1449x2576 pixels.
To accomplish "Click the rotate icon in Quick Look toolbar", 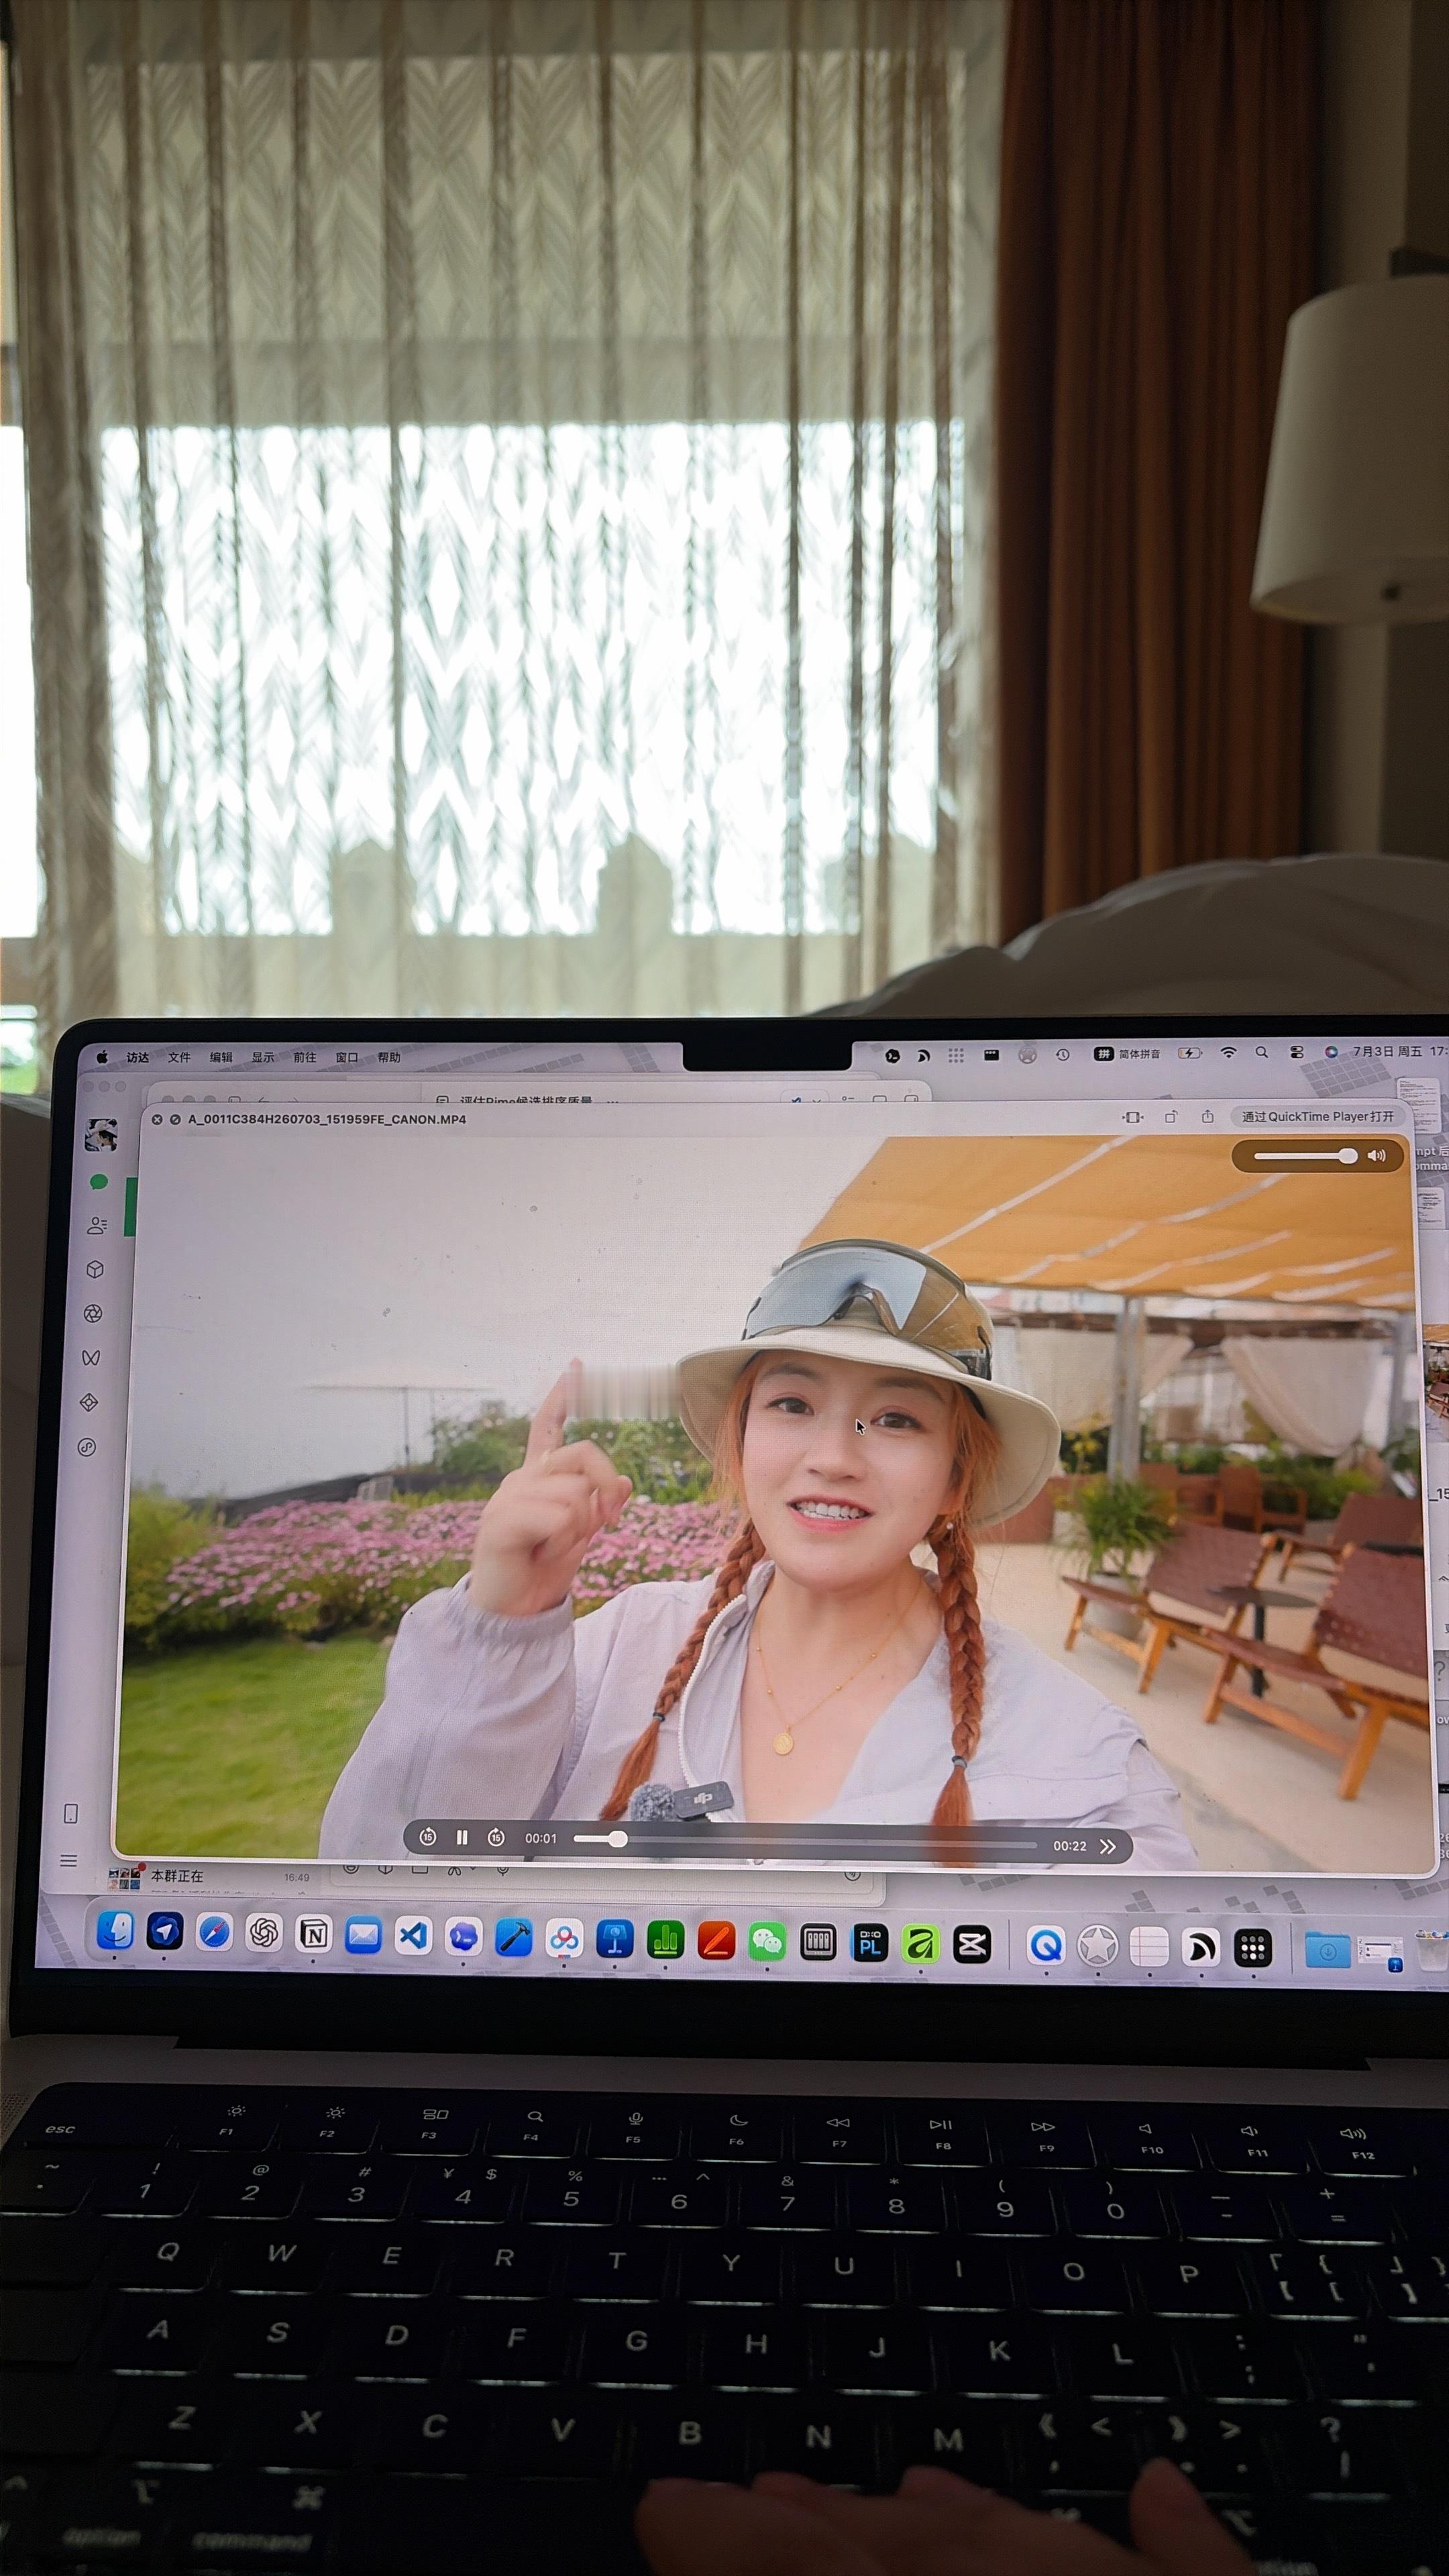I will 1170,1117.
